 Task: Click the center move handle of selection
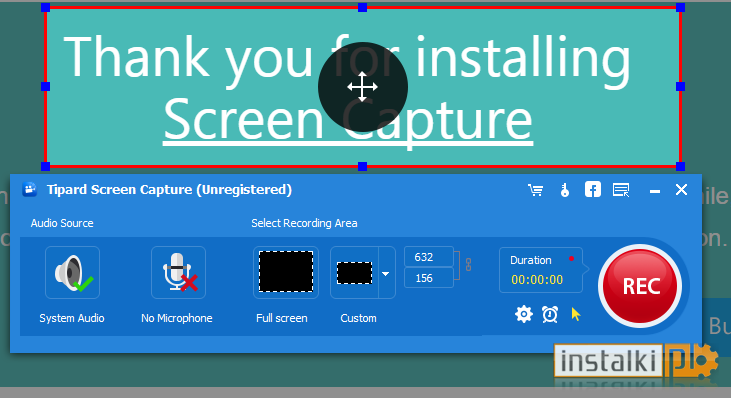(363, 87)
